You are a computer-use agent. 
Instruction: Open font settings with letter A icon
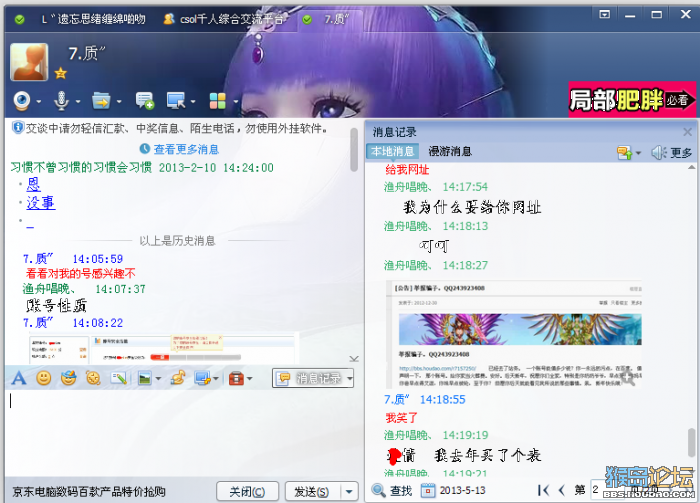18,378
